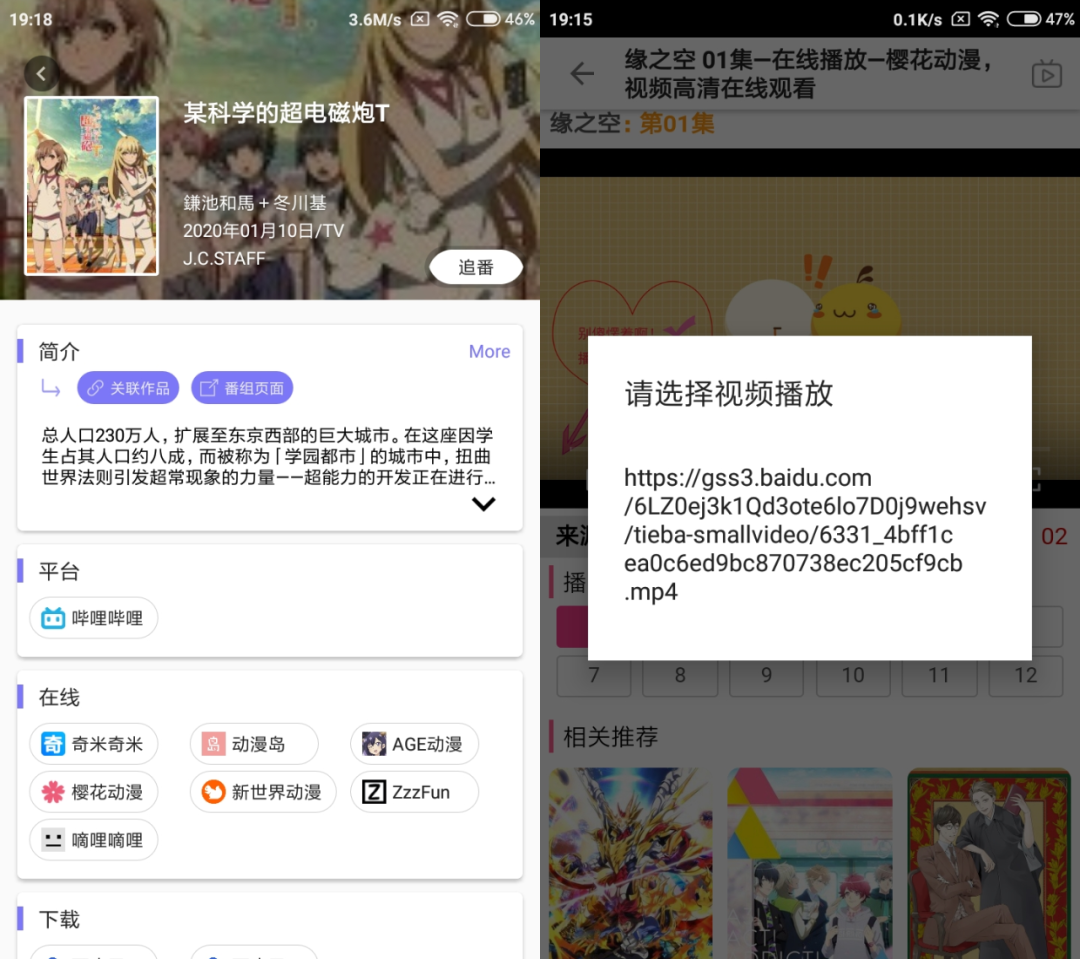Open the More link in 简介 section
The image size is (1080, 959).
click(489, 351)
